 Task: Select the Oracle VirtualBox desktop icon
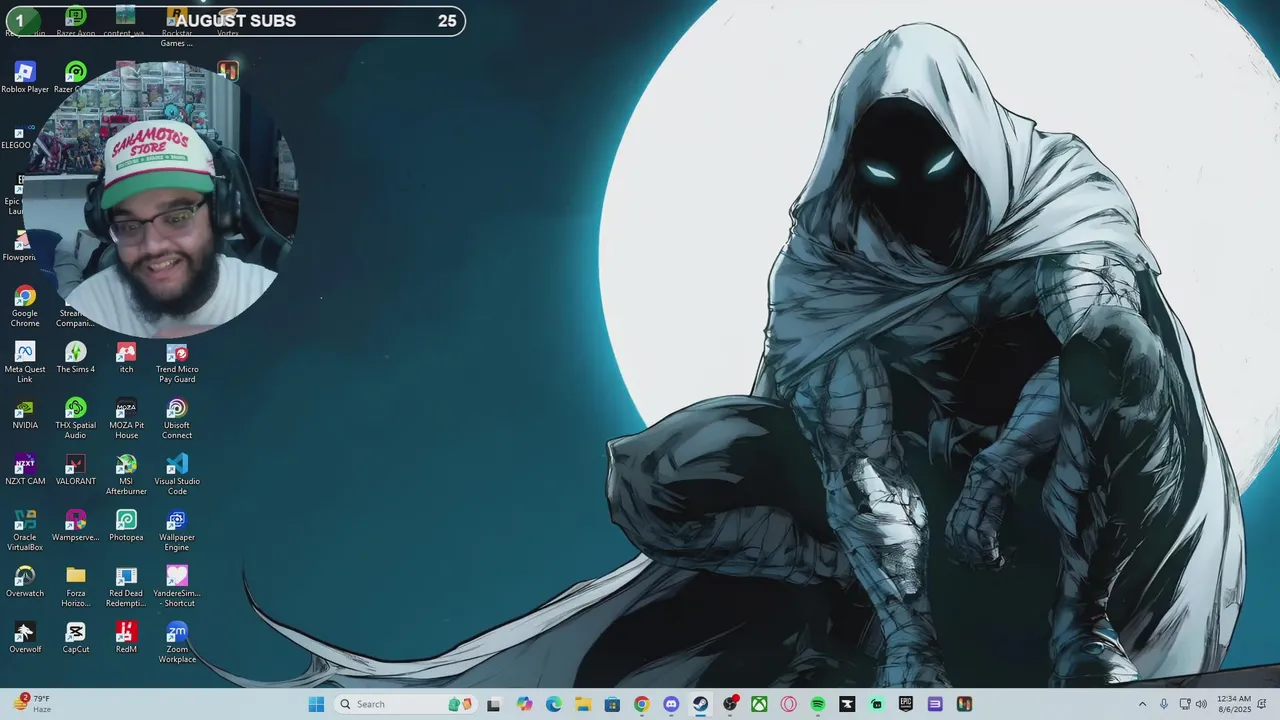click(x=25, y=530)
